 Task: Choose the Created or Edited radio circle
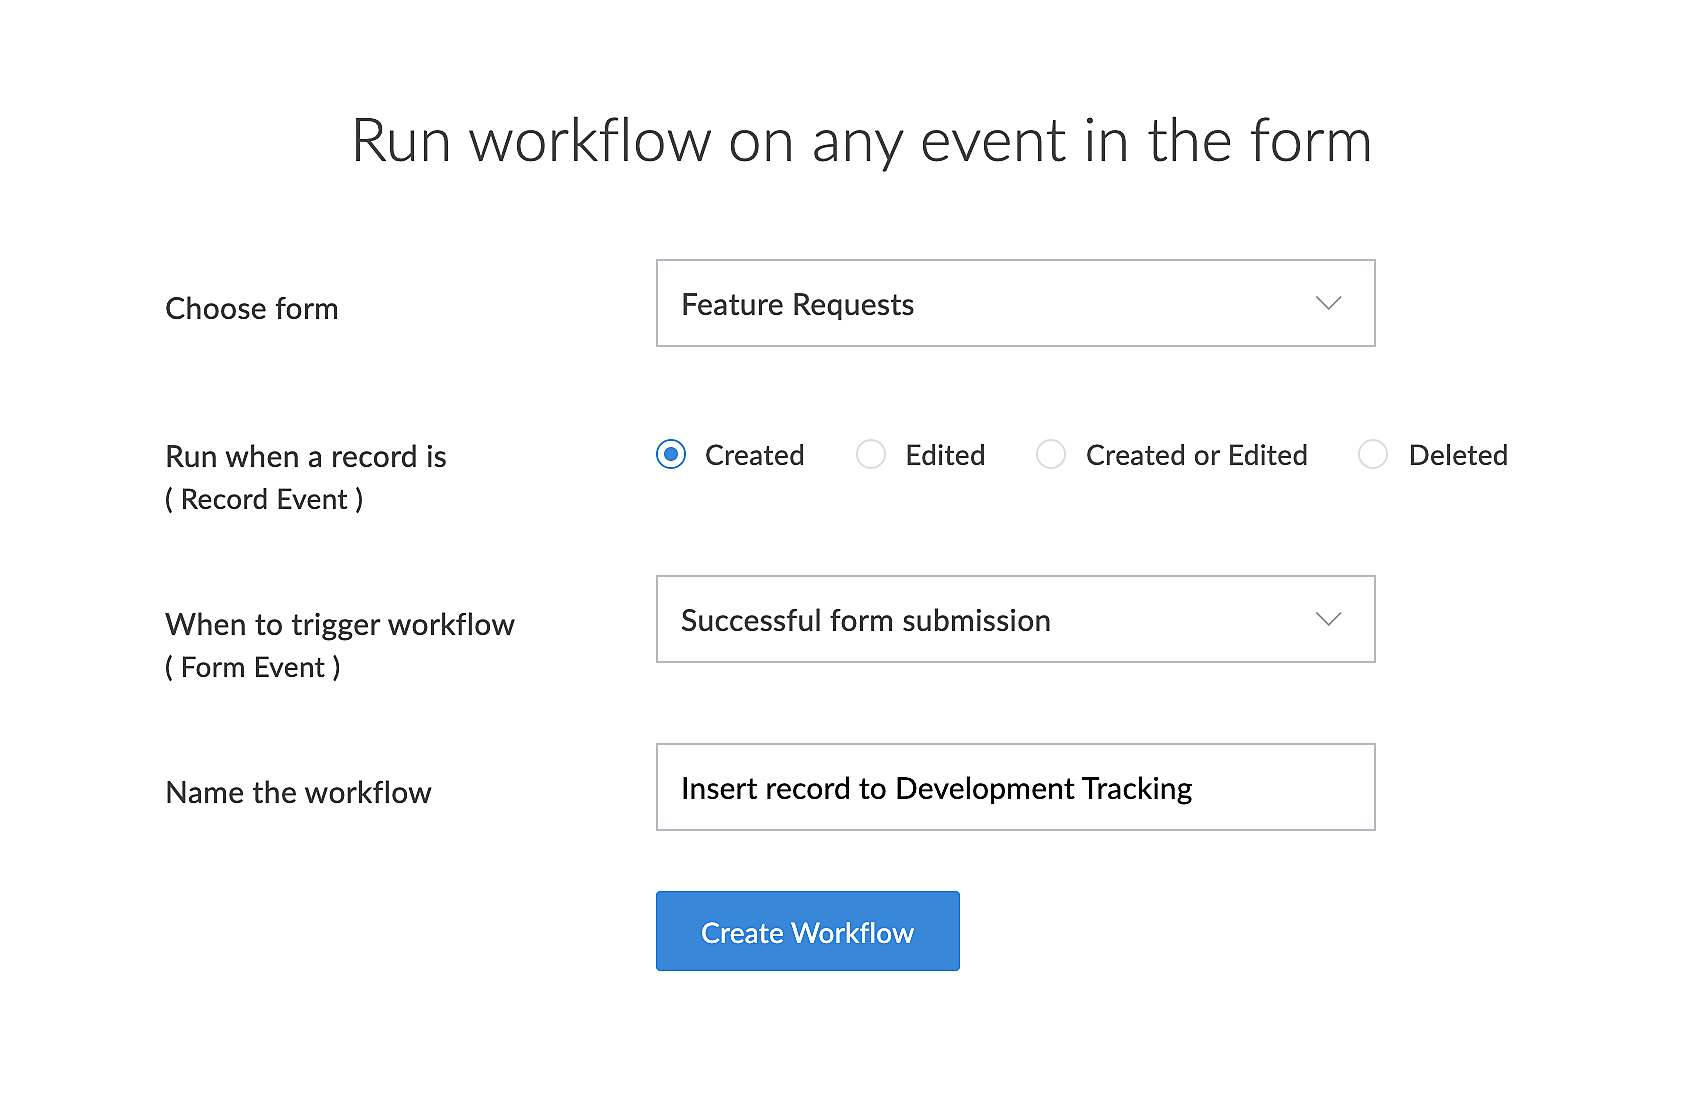pyautogui.click(x=1051, y=455)
